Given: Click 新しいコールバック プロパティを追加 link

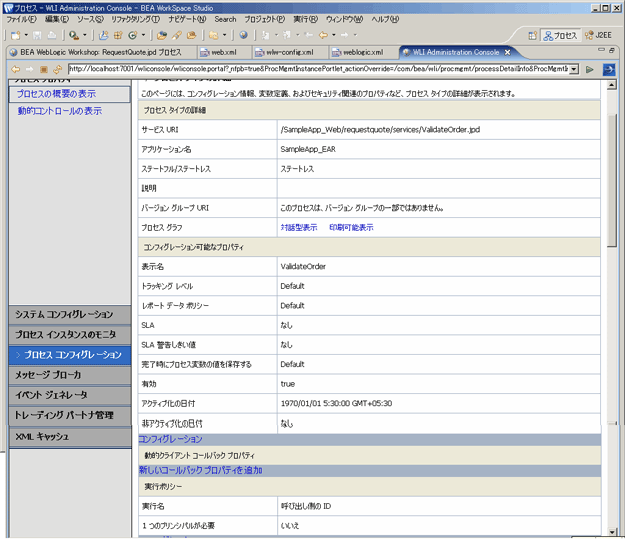Looking at the screenshot, I should point(200,470).
